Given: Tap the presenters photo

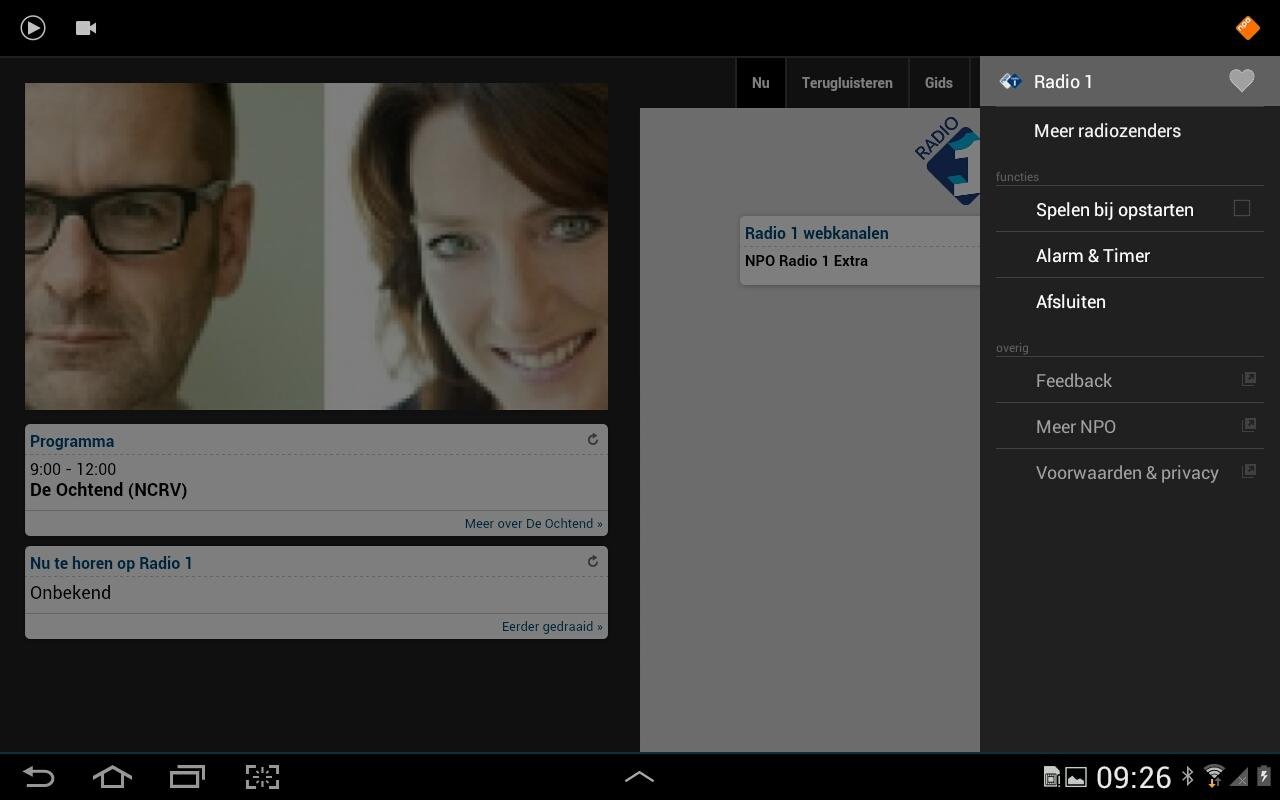Looking at the screenshot, I should coord(316,246).
